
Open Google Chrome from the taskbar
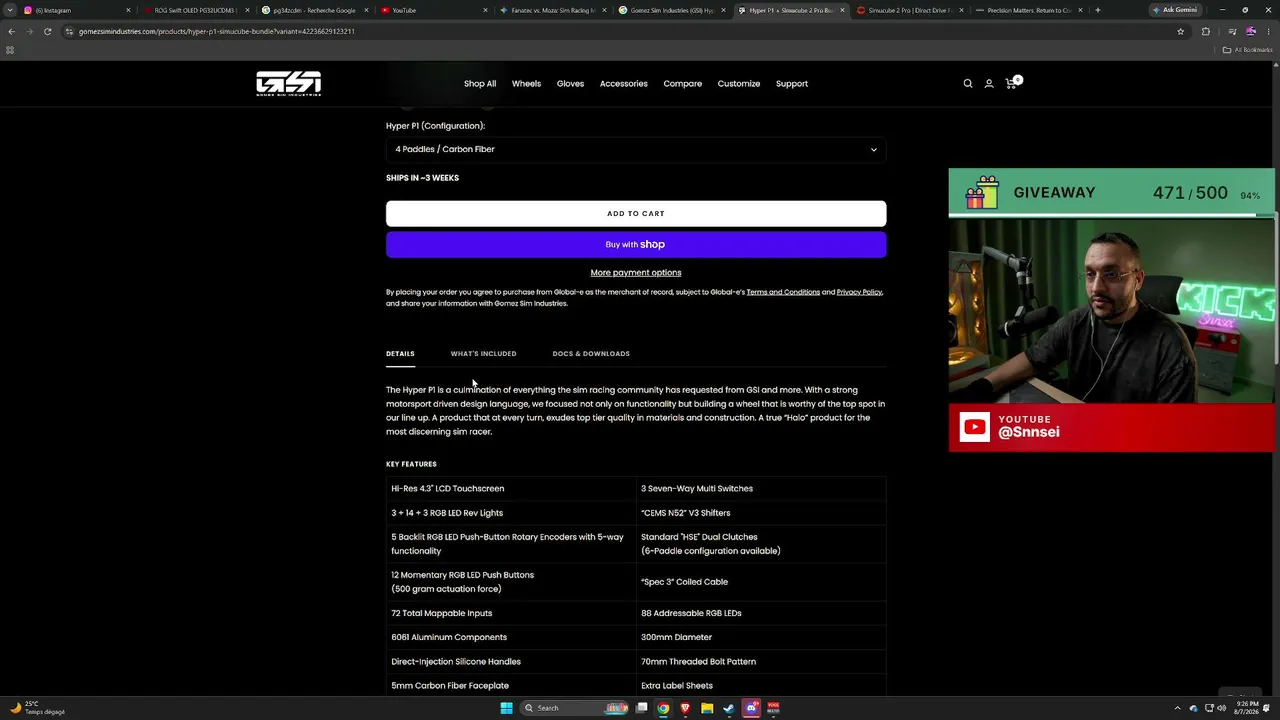[x=663, y=708]
